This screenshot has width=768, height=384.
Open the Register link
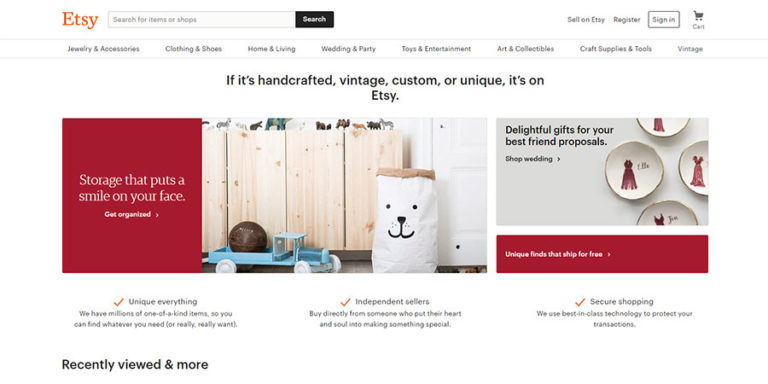pos(626,20)
